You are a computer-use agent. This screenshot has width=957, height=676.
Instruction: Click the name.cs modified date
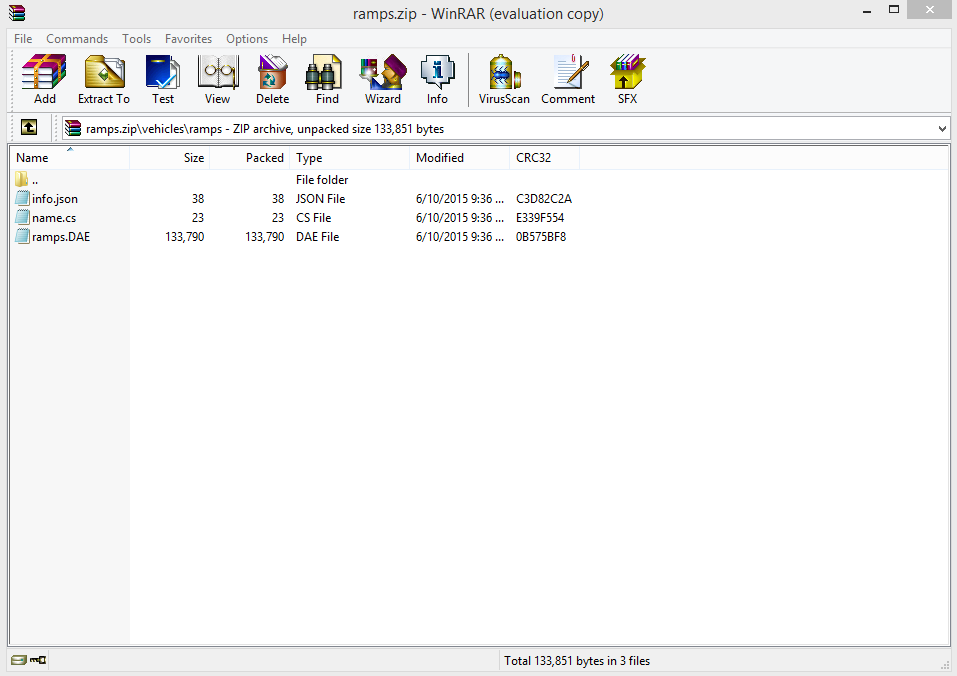pyautogui.click(x=460, y=218)
